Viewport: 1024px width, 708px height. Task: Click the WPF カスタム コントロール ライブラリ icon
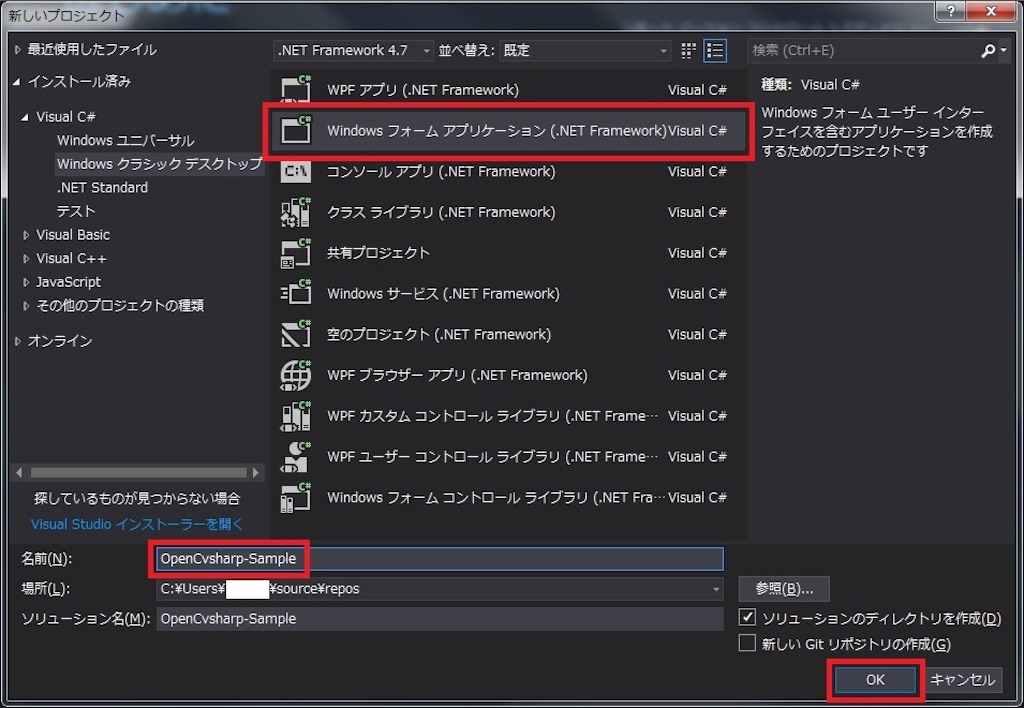pyautogui.click(x=296, y=415)
